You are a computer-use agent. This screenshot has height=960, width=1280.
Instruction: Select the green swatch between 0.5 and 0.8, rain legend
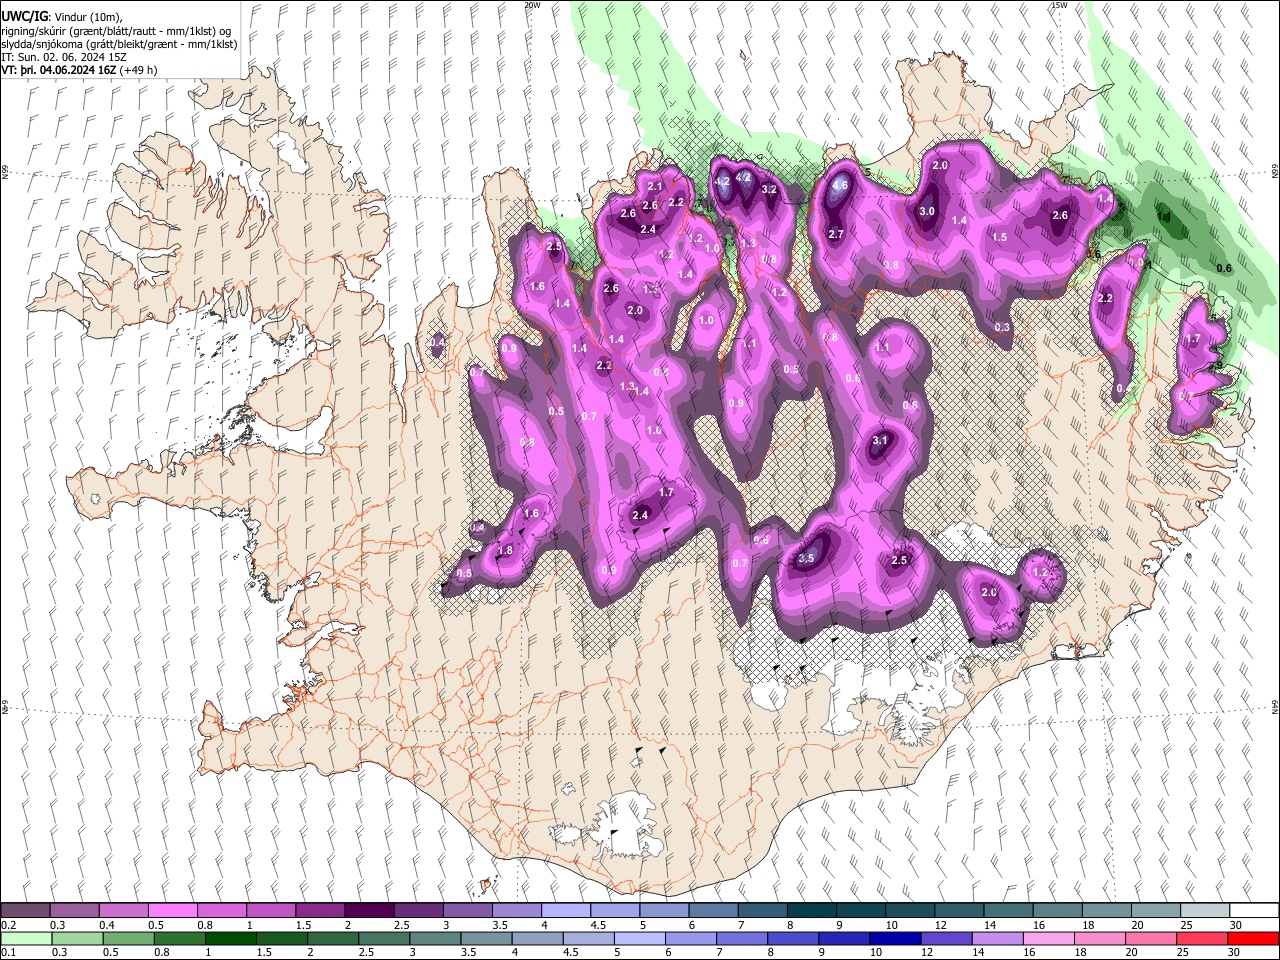tap(127, 938)
